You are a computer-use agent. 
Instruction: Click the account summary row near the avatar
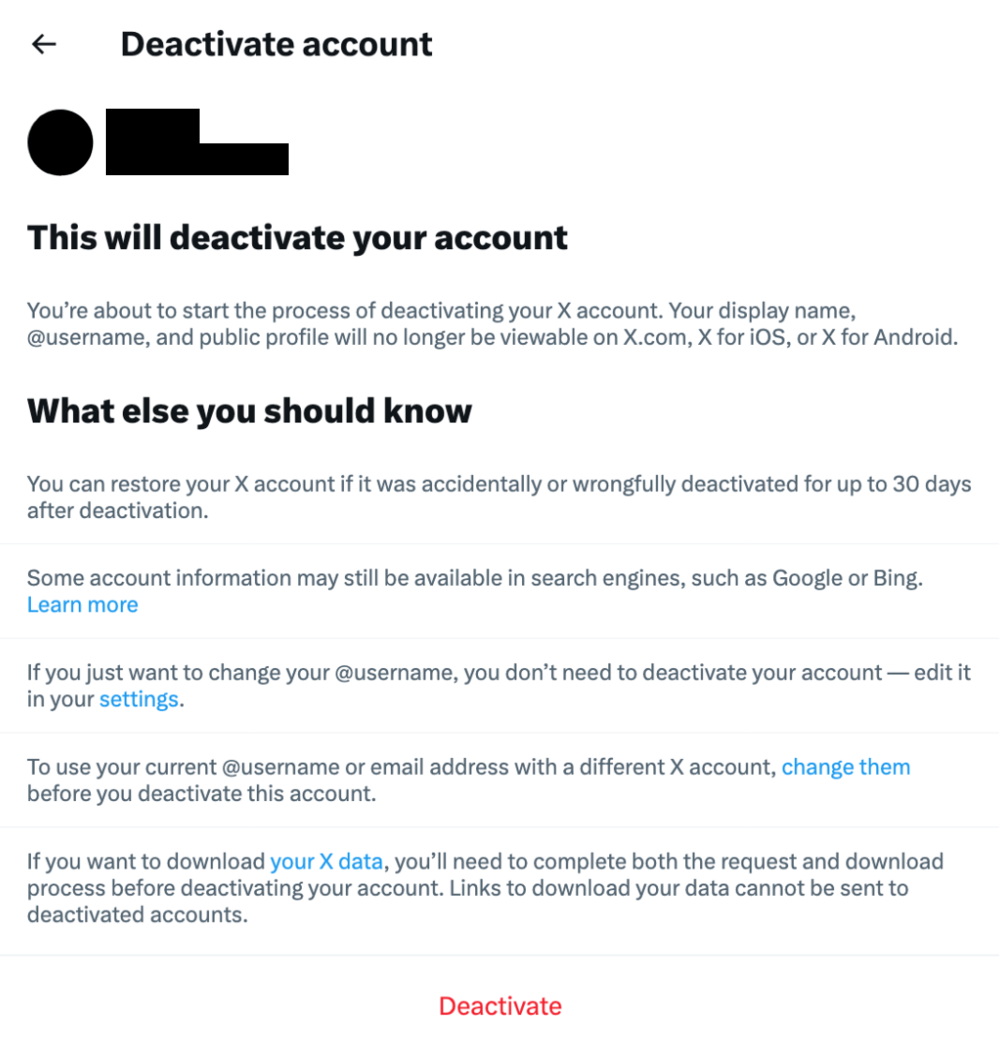click(160, 142)
